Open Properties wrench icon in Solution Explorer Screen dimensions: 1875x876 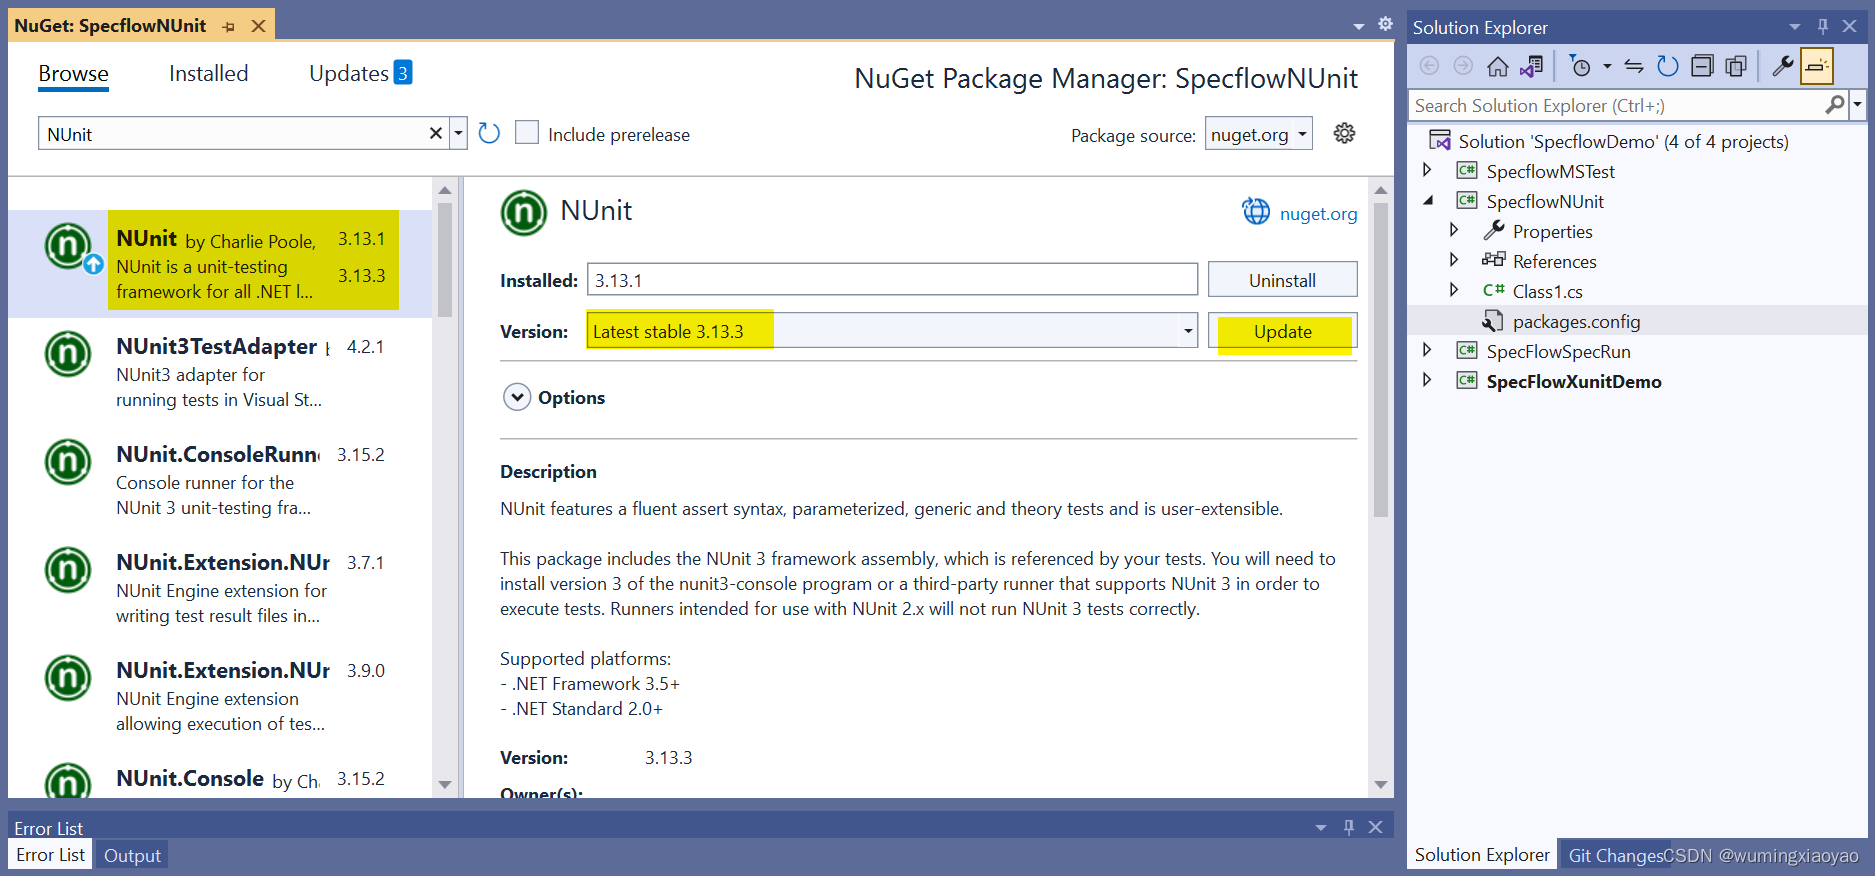[x=1782, y=66]
